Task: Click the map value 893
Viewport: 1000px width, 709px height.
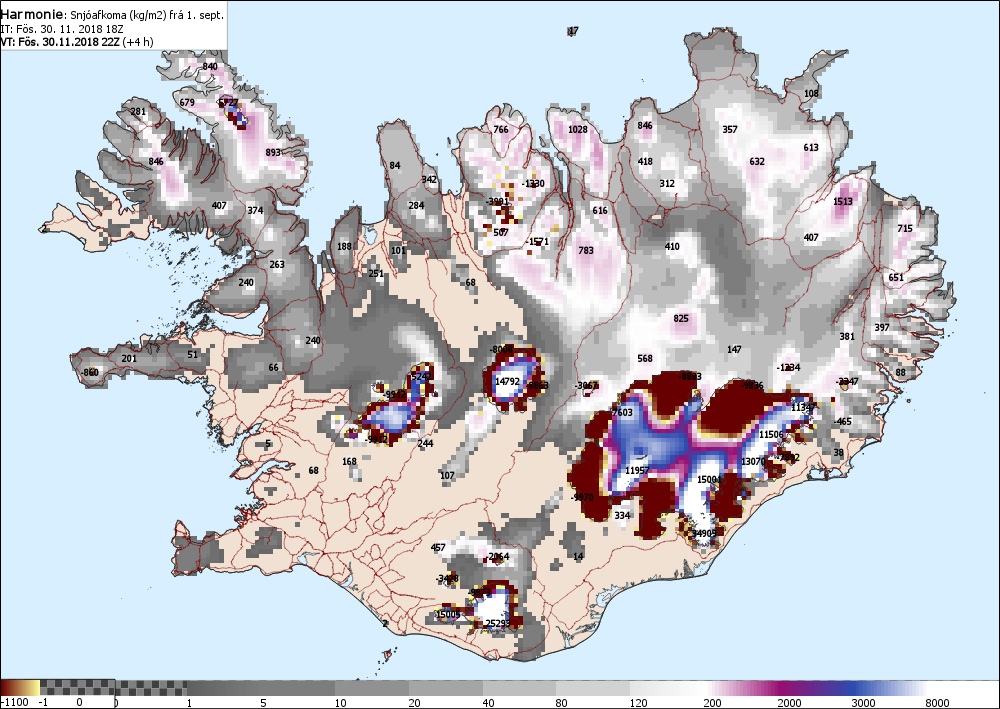Action: pos(273,152)
